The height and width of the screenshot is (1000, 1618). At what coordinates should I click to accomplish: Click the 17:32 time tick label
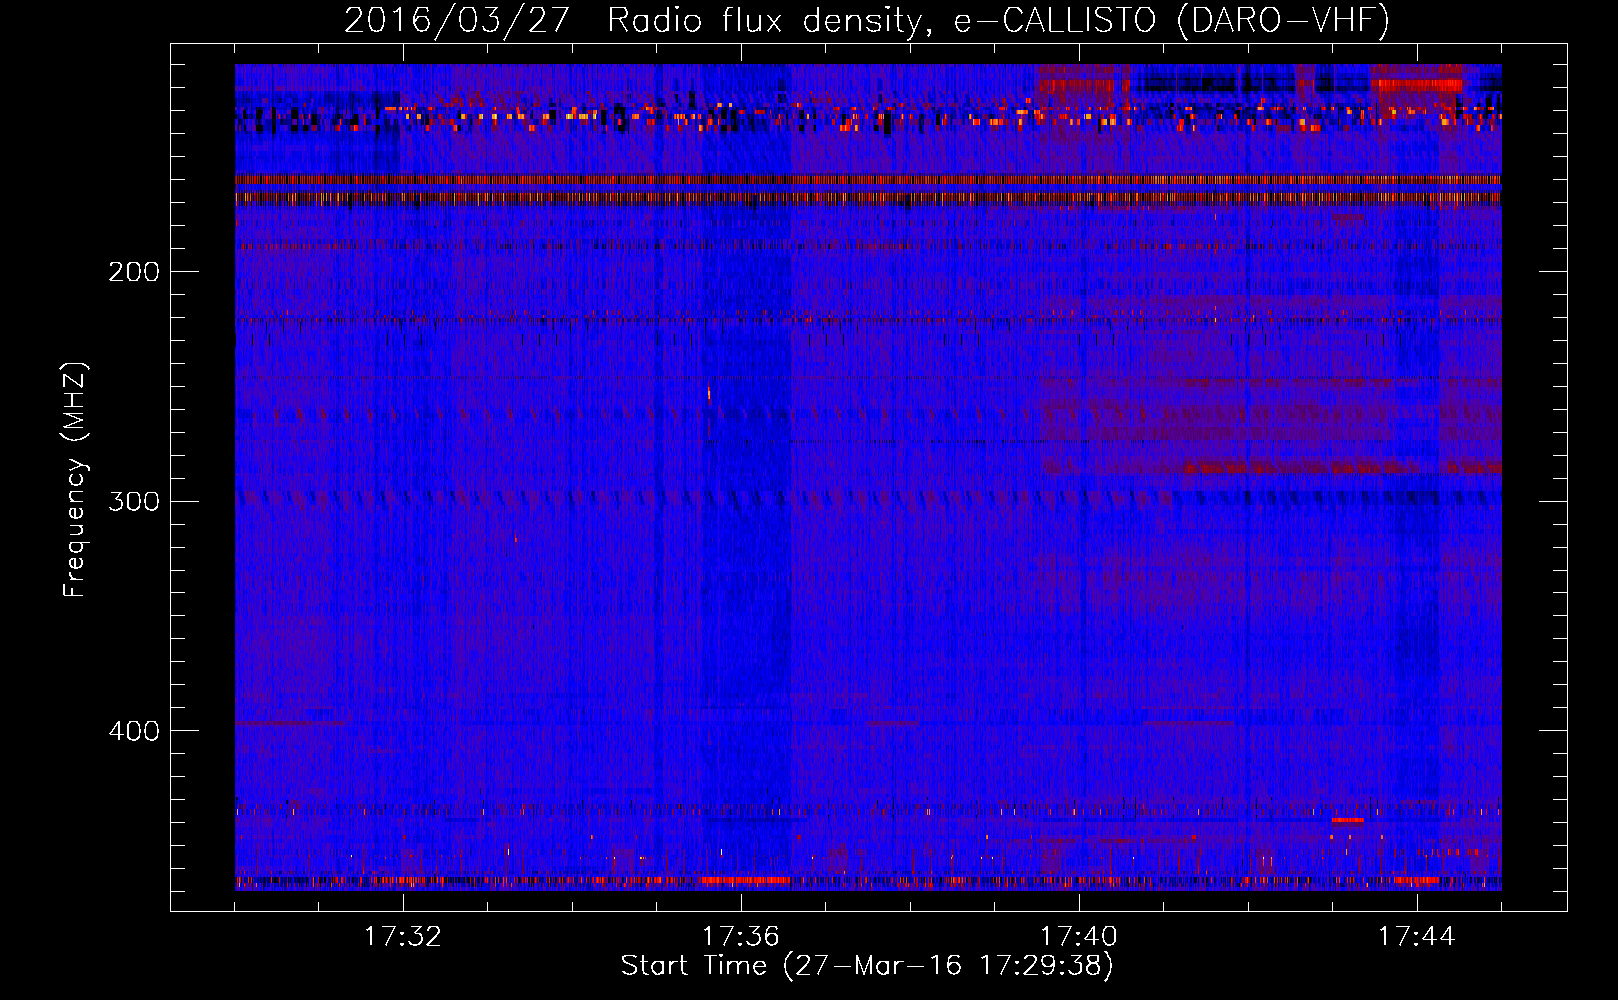(402, 937)
